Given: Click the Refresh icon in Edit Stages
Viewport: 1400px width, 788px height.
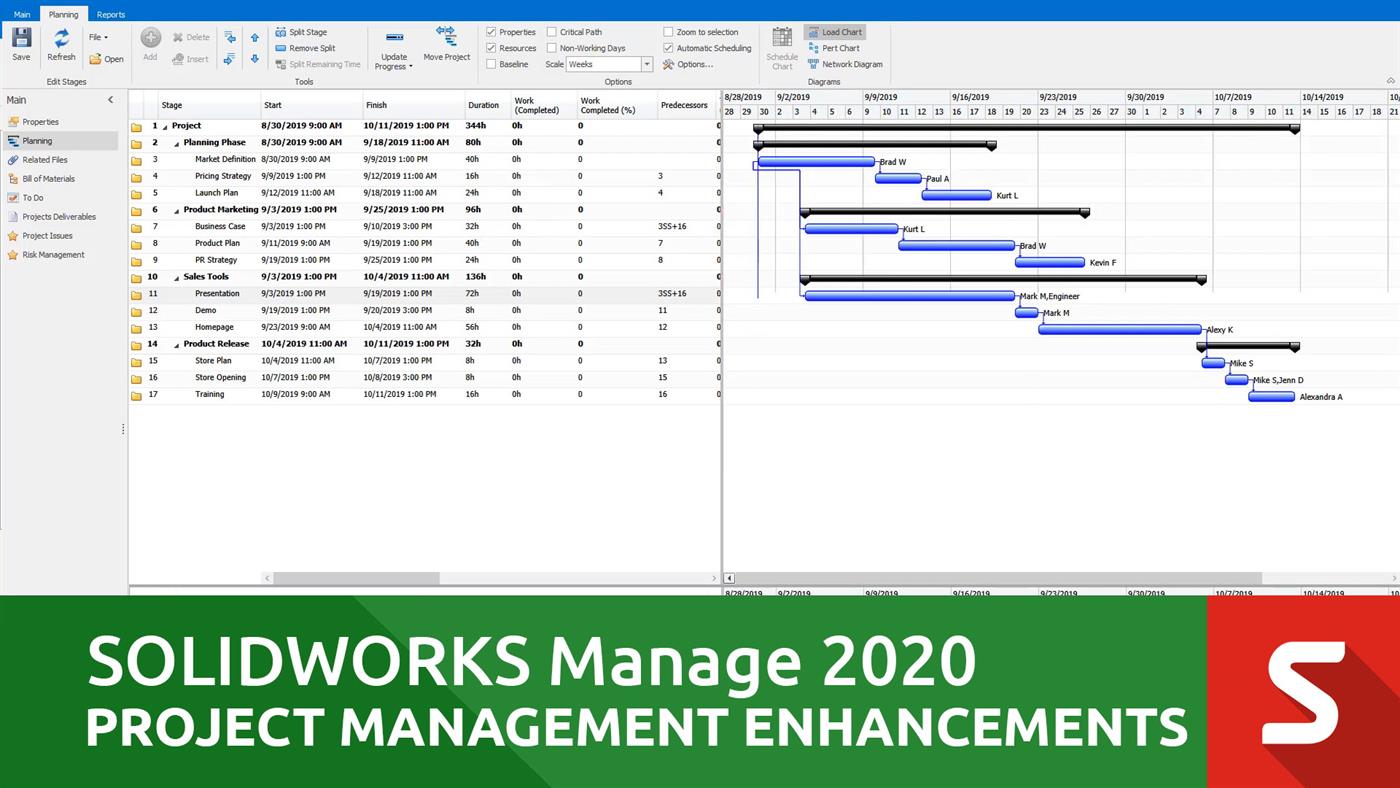Looking at the screenshot, I should [60, 38].
